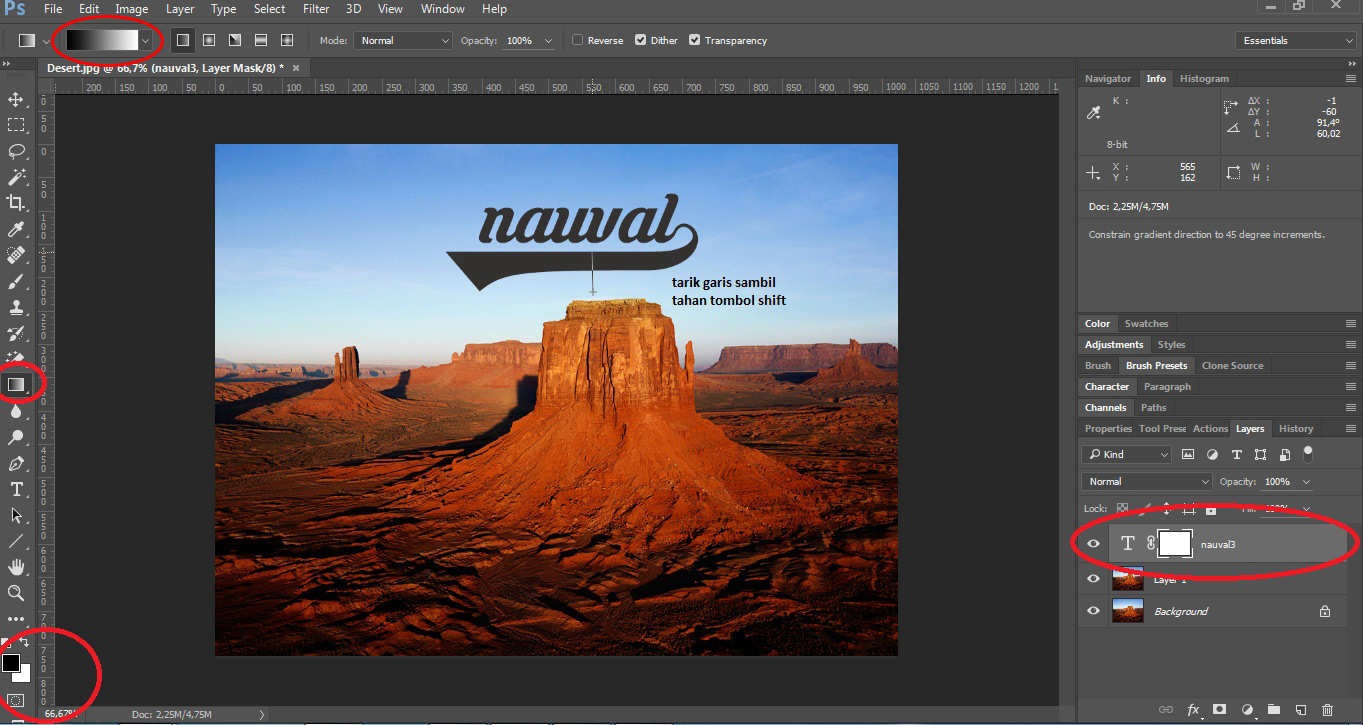Screen dimensions: 1363x725
Task: Delete layer using the trash icon
Action: (1328, 710)
